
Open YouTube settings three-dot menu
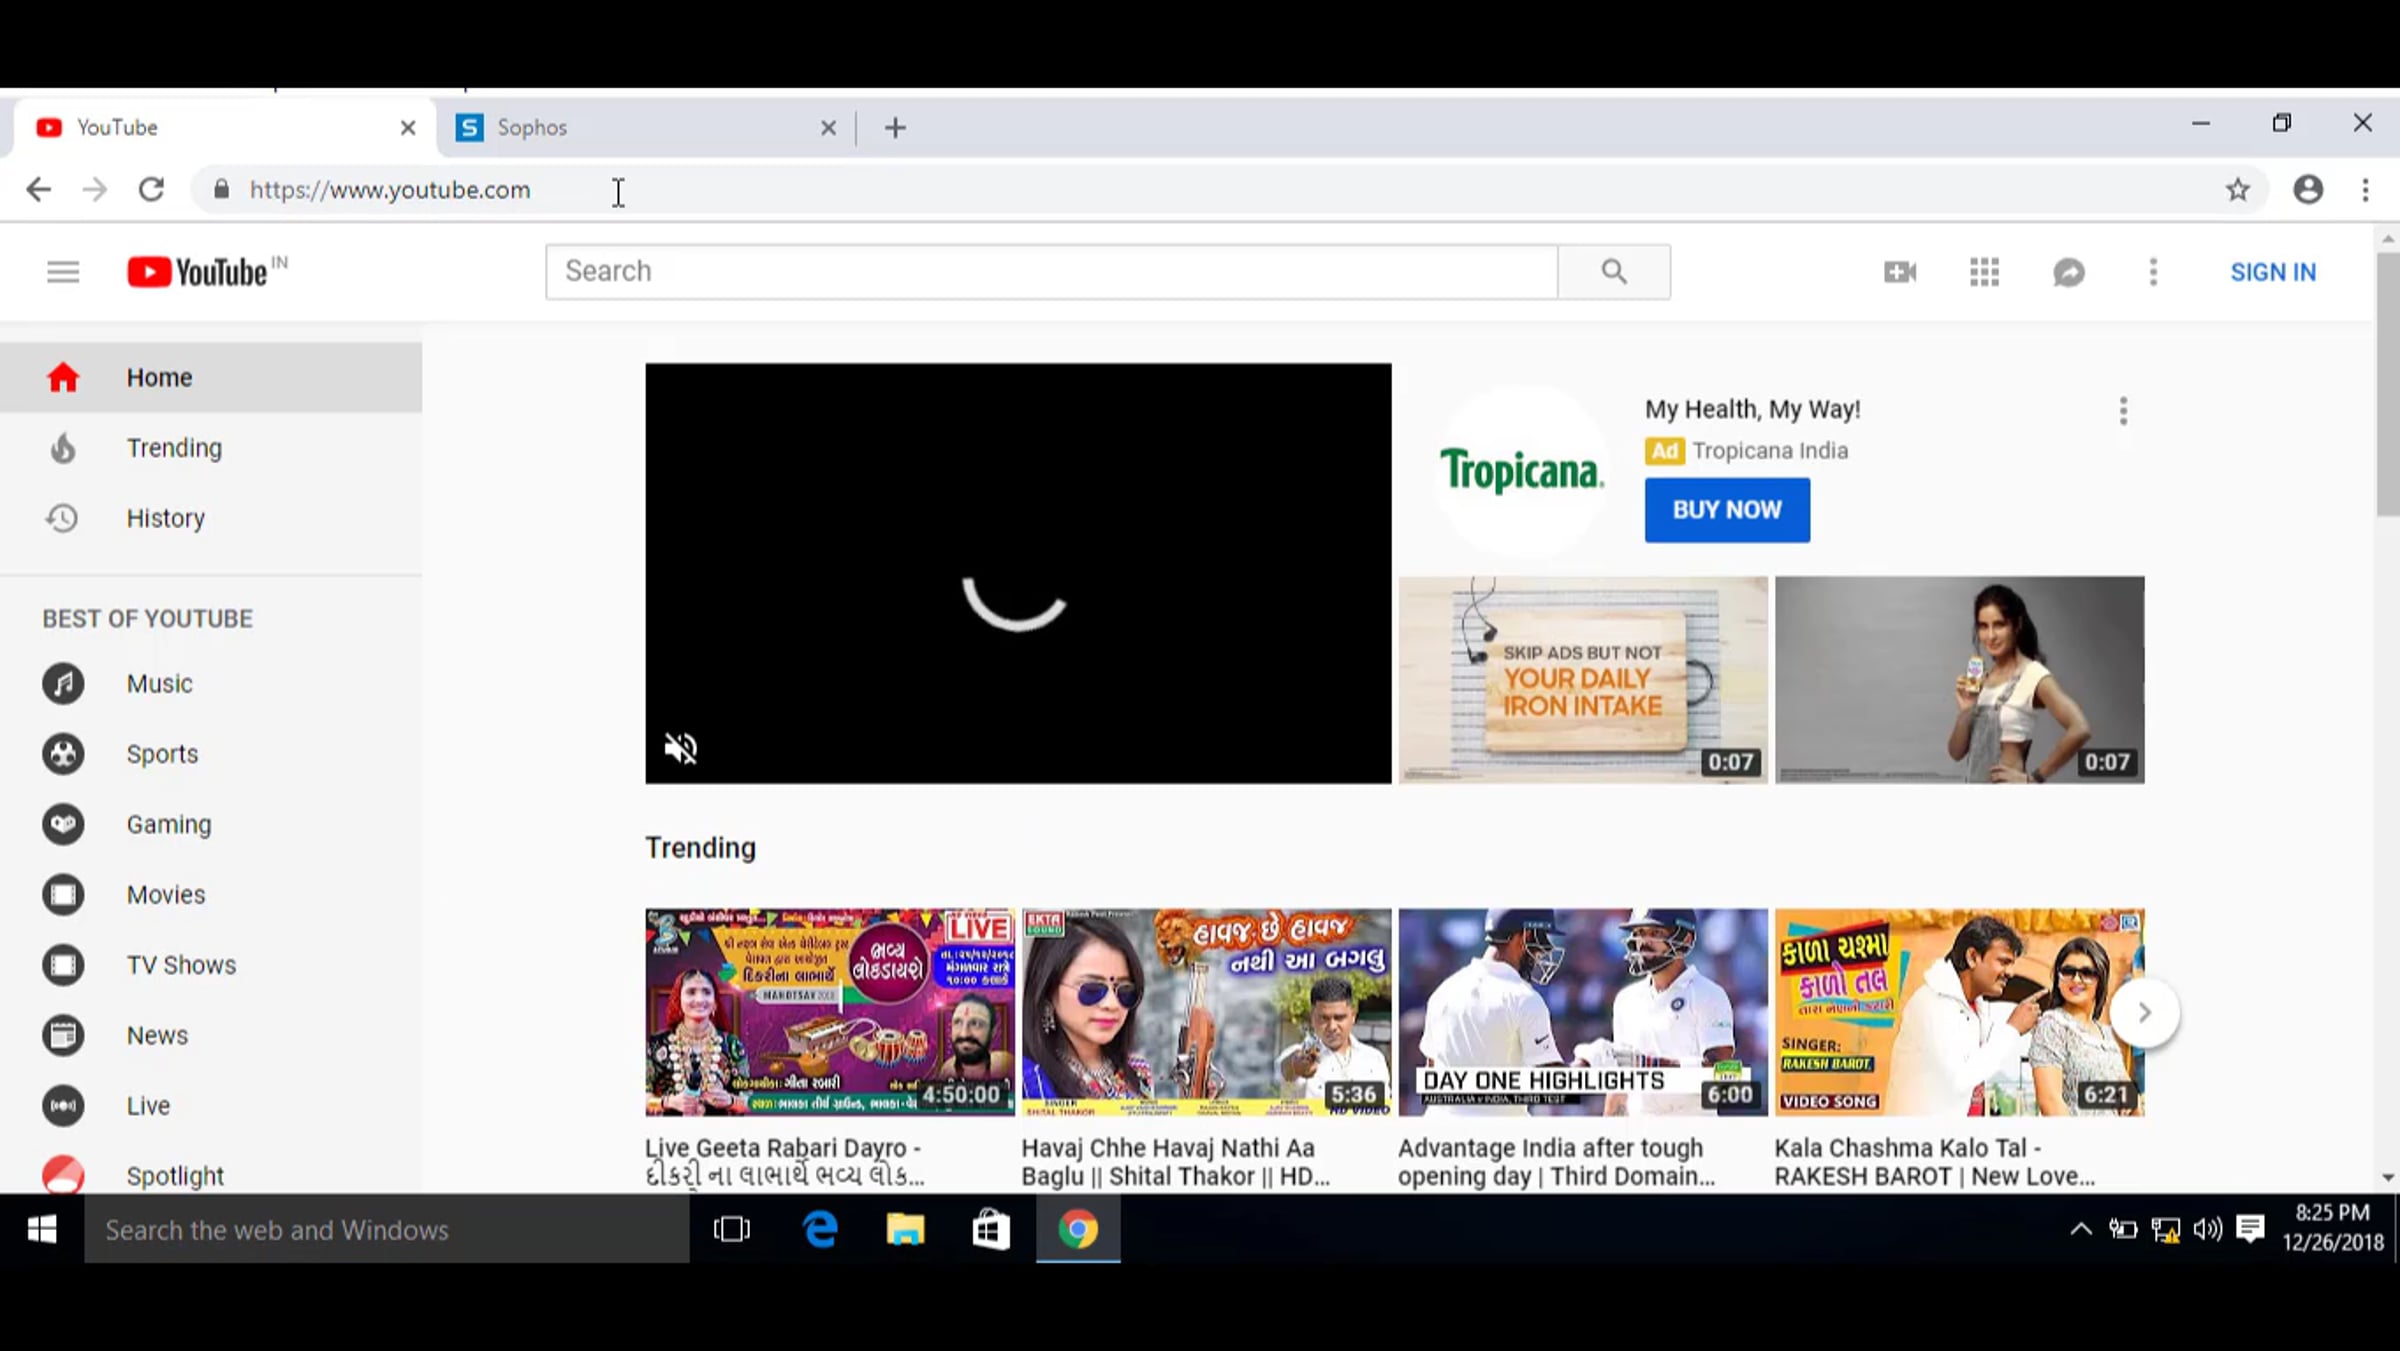click(2153, 272)
